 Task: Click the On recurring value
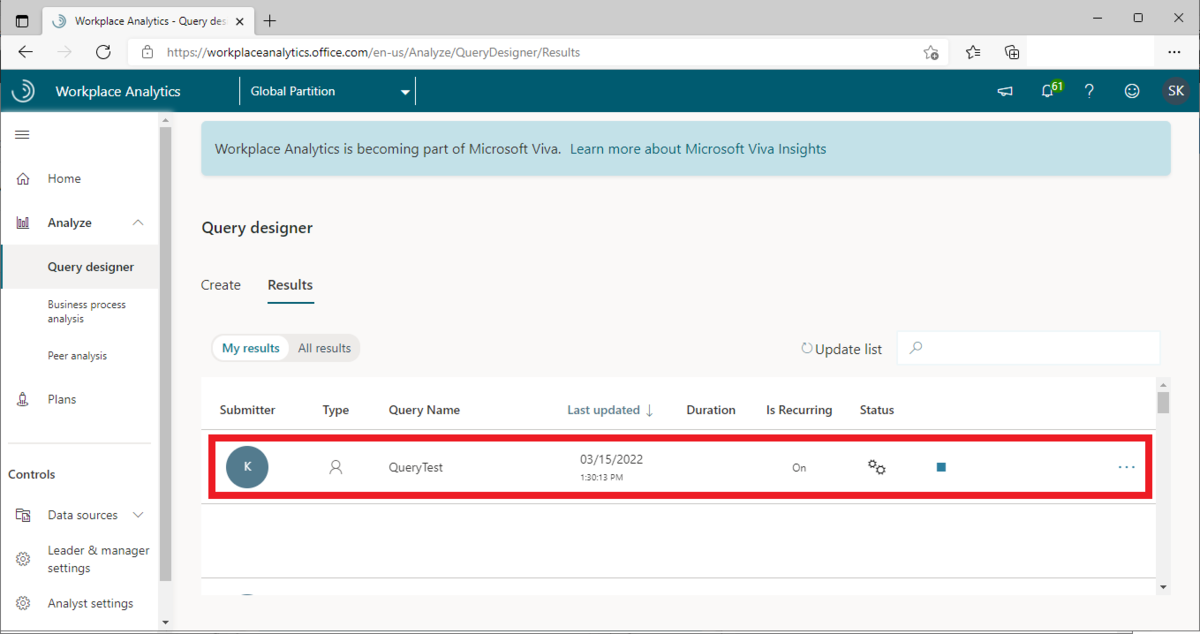tap(799, 467)
